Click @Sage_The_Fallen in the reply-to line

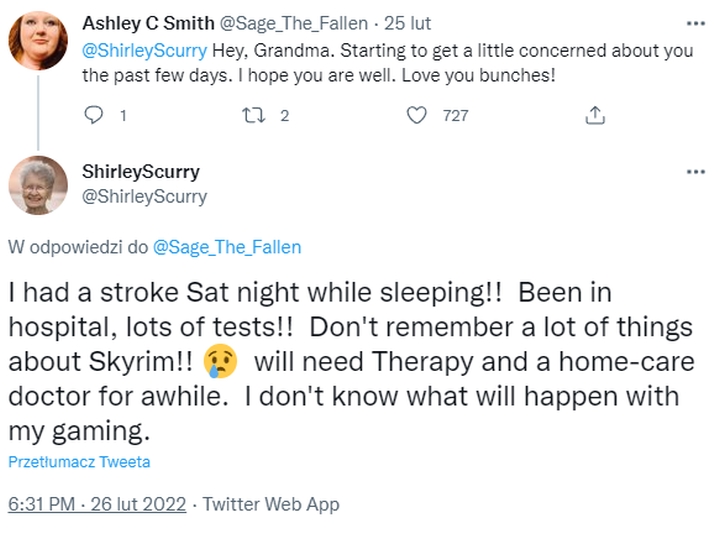(x=227, y=247)
